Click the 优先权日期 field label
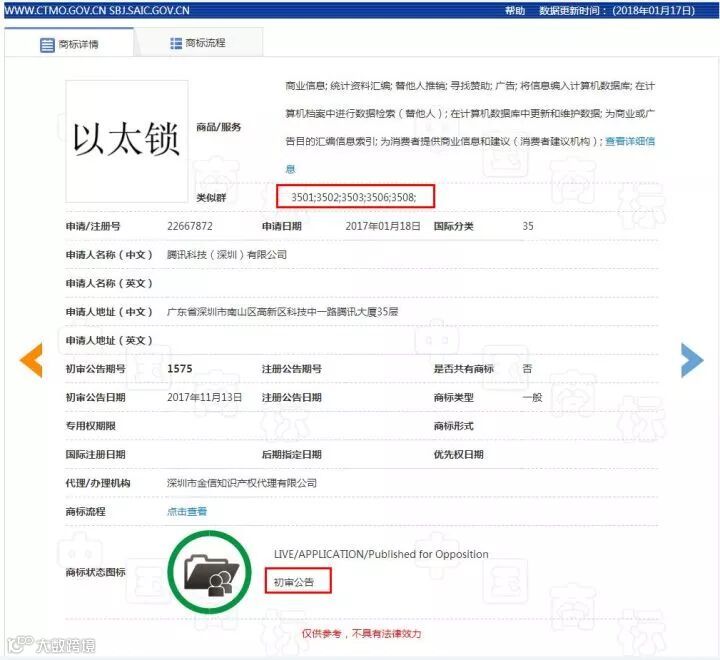Screen dimensions: 720x660 [x=459, y=454]
